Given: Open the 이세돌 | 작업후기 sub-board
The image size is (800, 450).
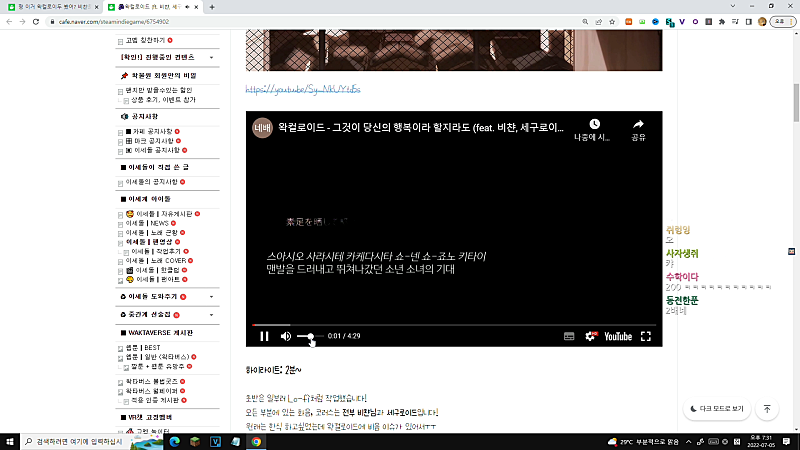Looking at the screenshot, I should pyautogui.click(x=156, y=252).
